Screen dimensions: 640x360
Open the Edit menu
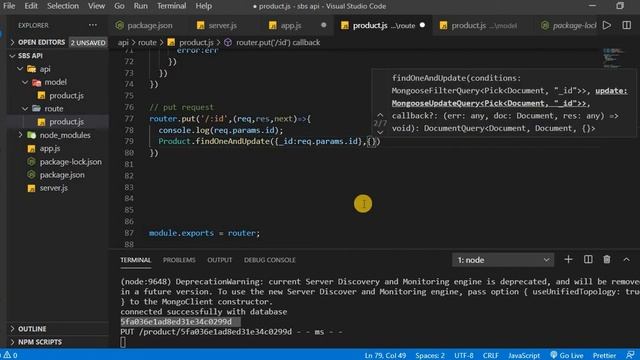(31, 6)
